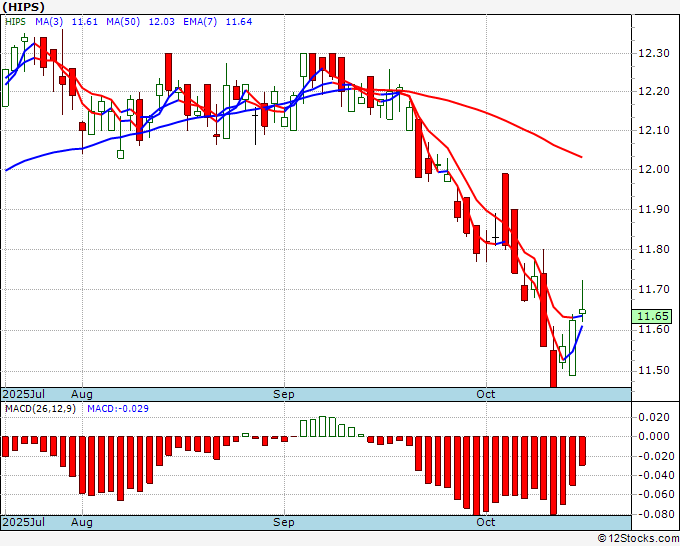The image size is (680, 546).
Task: Click the 11.60 price axis label
Action: (x=654, y=330)
